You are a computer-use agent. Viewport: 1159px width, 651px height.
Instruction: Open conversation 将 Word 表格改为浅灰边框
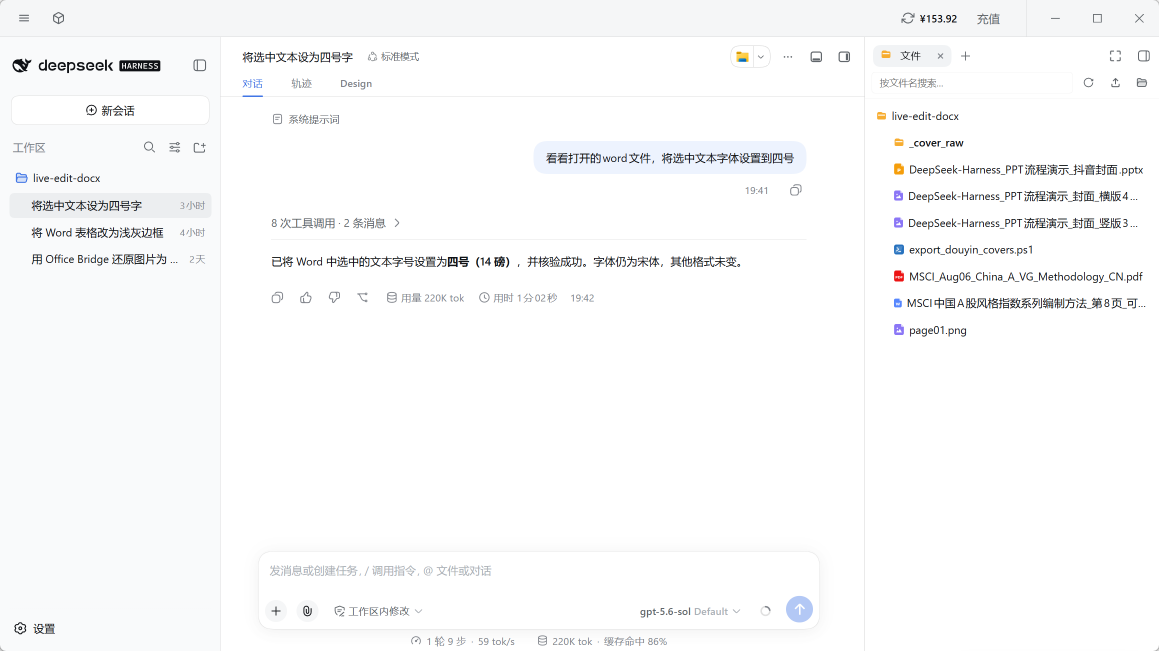110,233
